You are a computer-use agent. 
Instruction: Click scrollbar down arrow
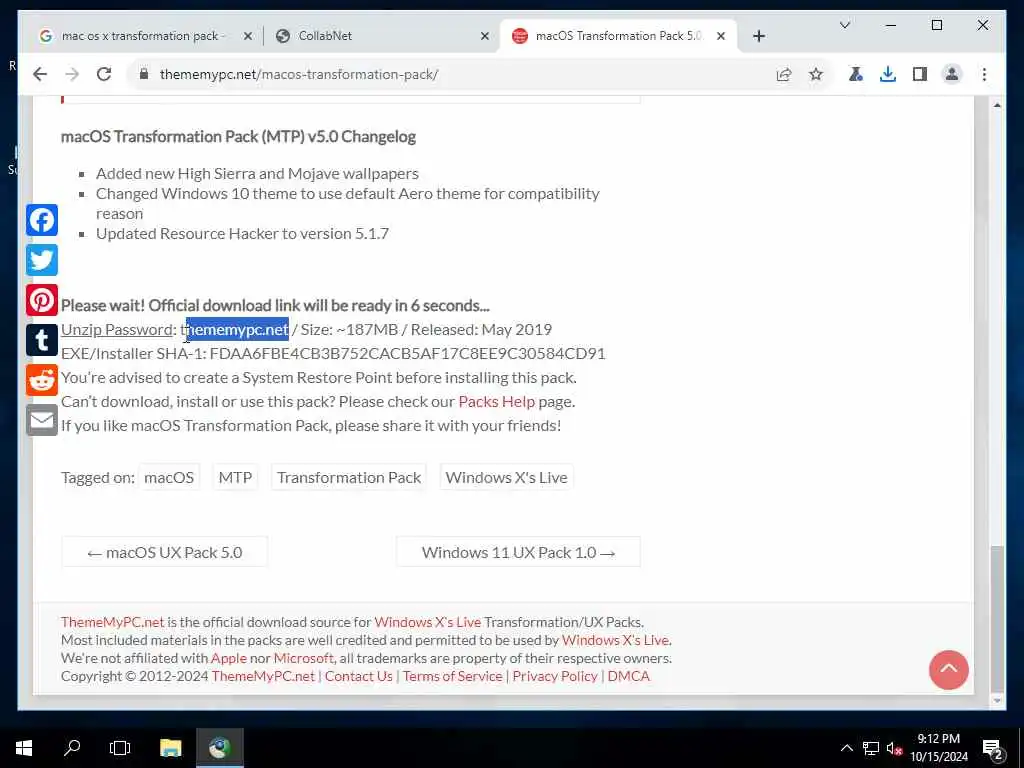point(997,701)
